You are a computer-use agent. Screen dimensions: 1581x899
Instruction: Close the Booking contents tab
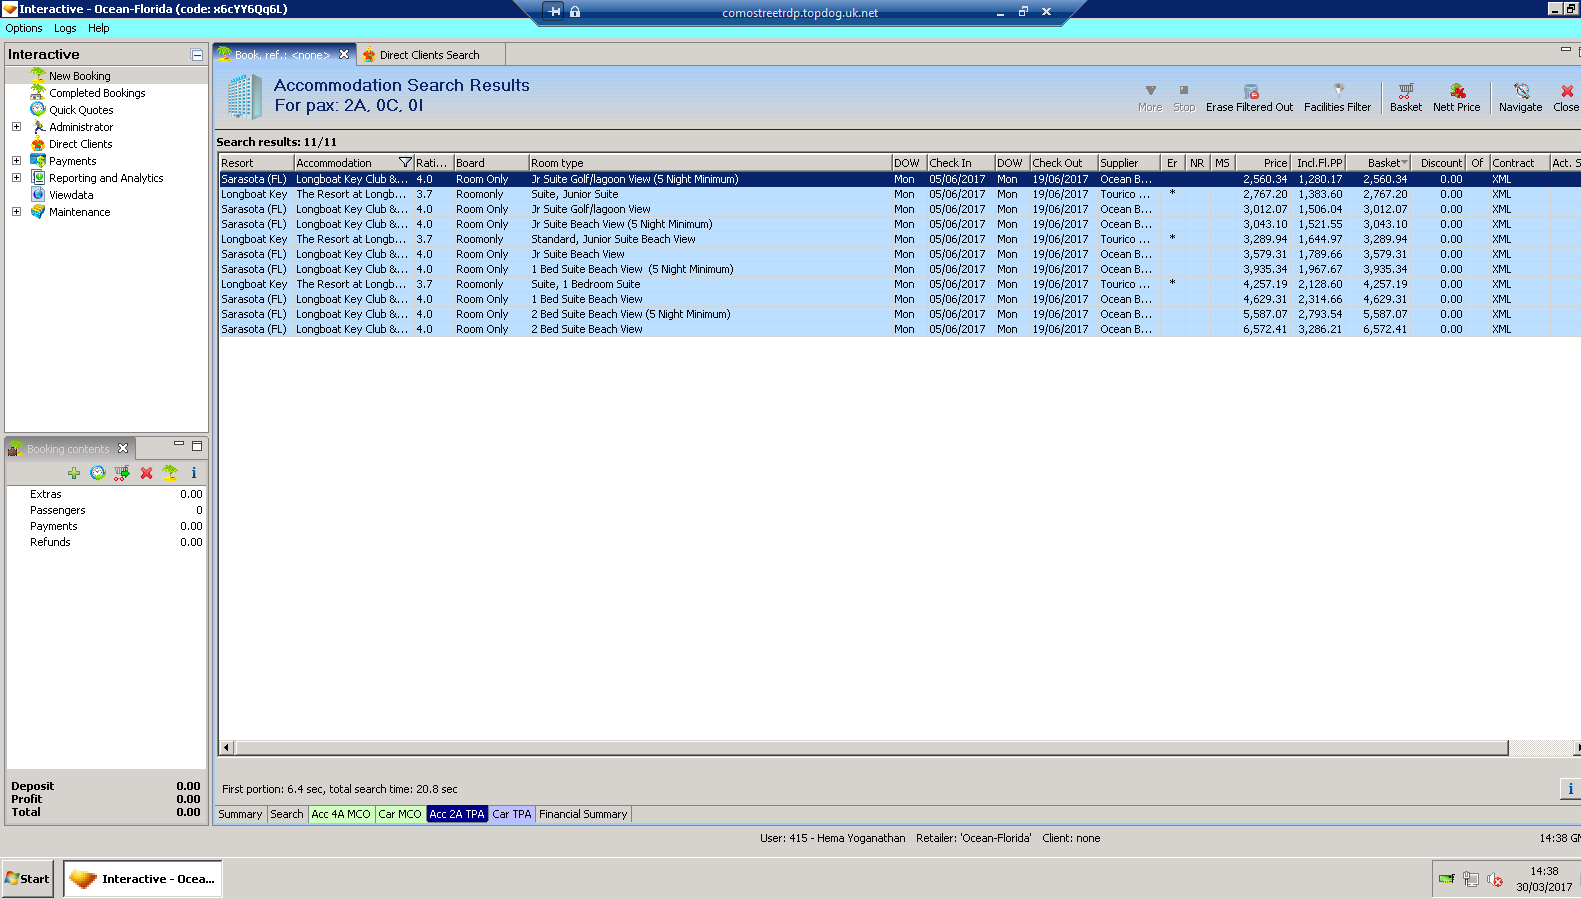coord(123,448)
